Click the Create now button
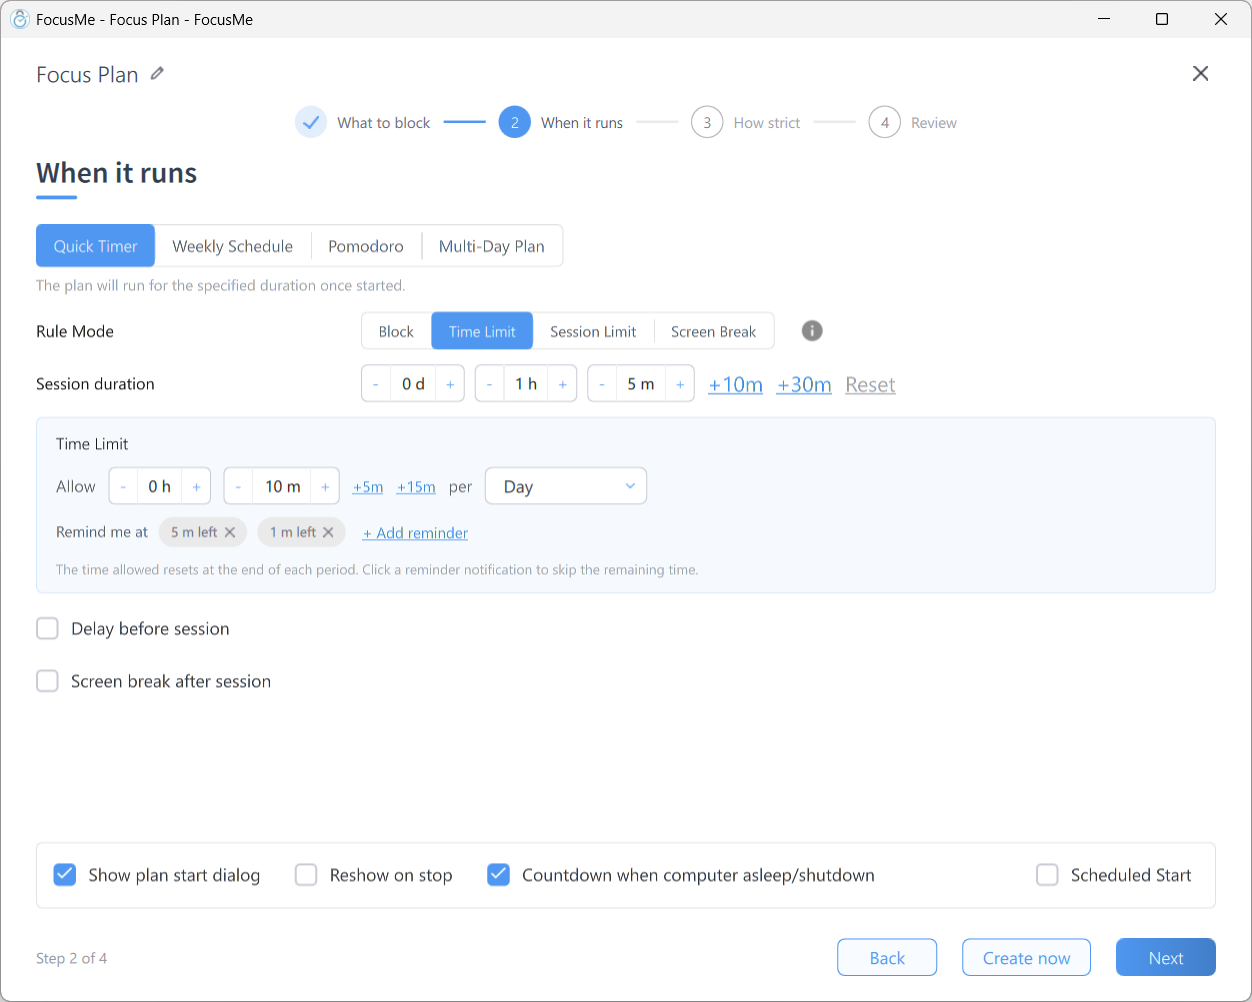Viewport: 1252px width, 1002px height. tap(1026, 957)
